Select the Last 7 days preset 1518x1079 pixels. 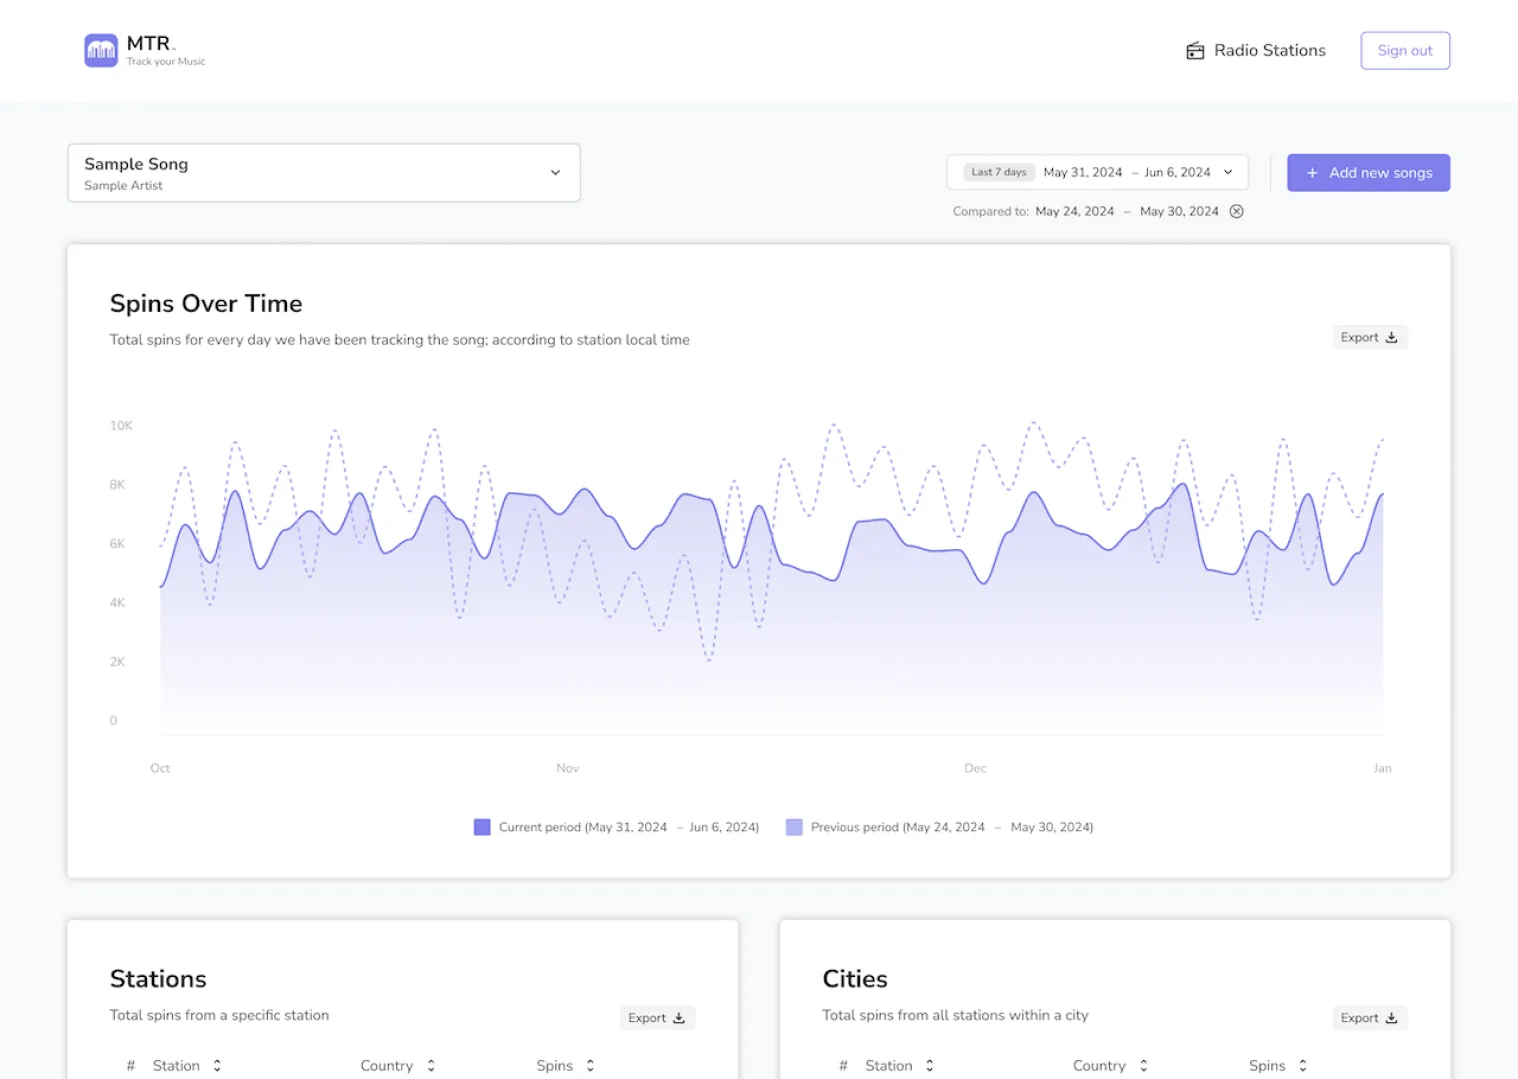(x=999, y=172)
